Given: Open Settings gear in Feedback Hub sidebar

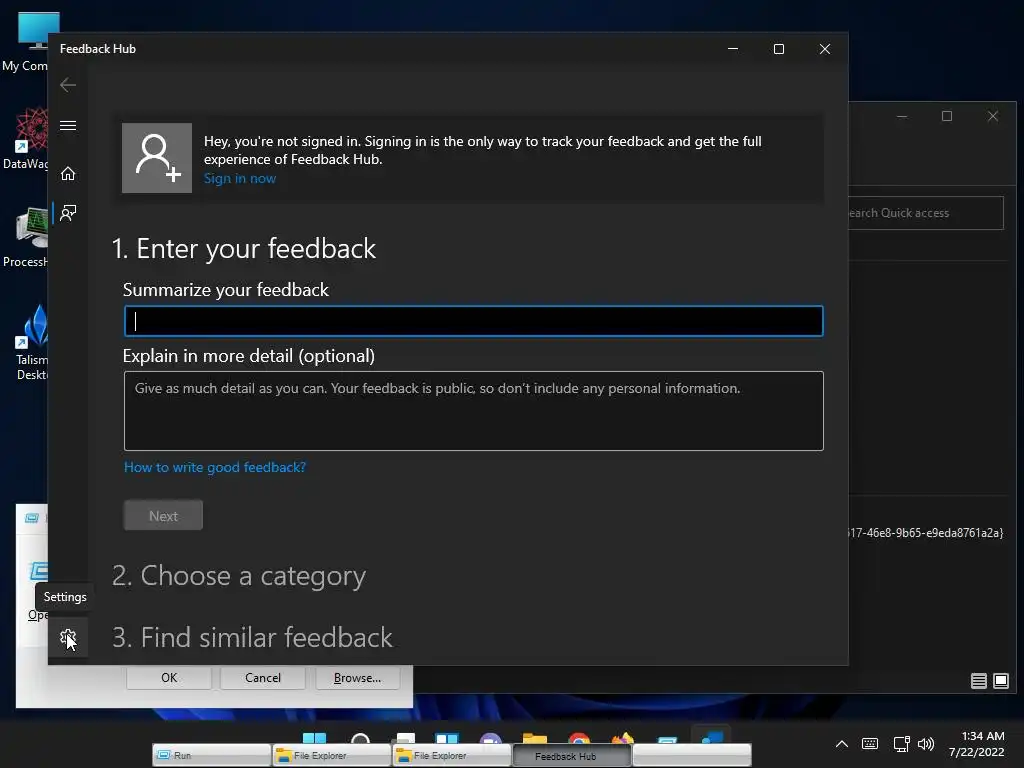Looking at the screenshot, I should coord(68,637).
